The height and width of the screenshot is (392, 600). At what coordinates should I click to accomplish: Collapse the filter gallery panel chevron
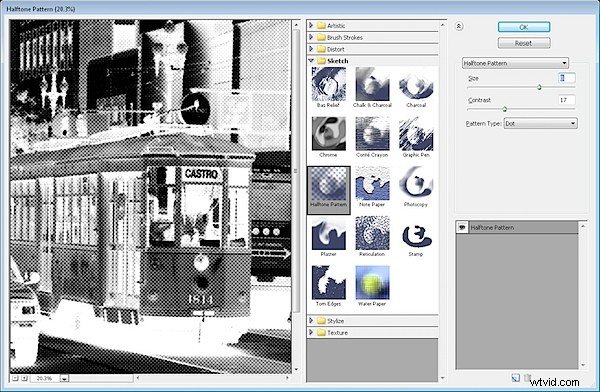tap(459, 26)
